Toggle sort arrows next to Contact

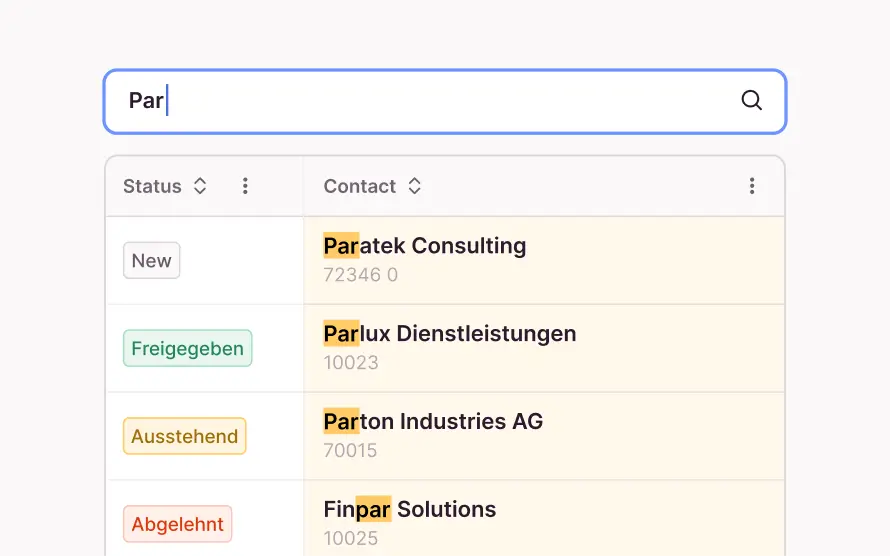coord(414,186)
